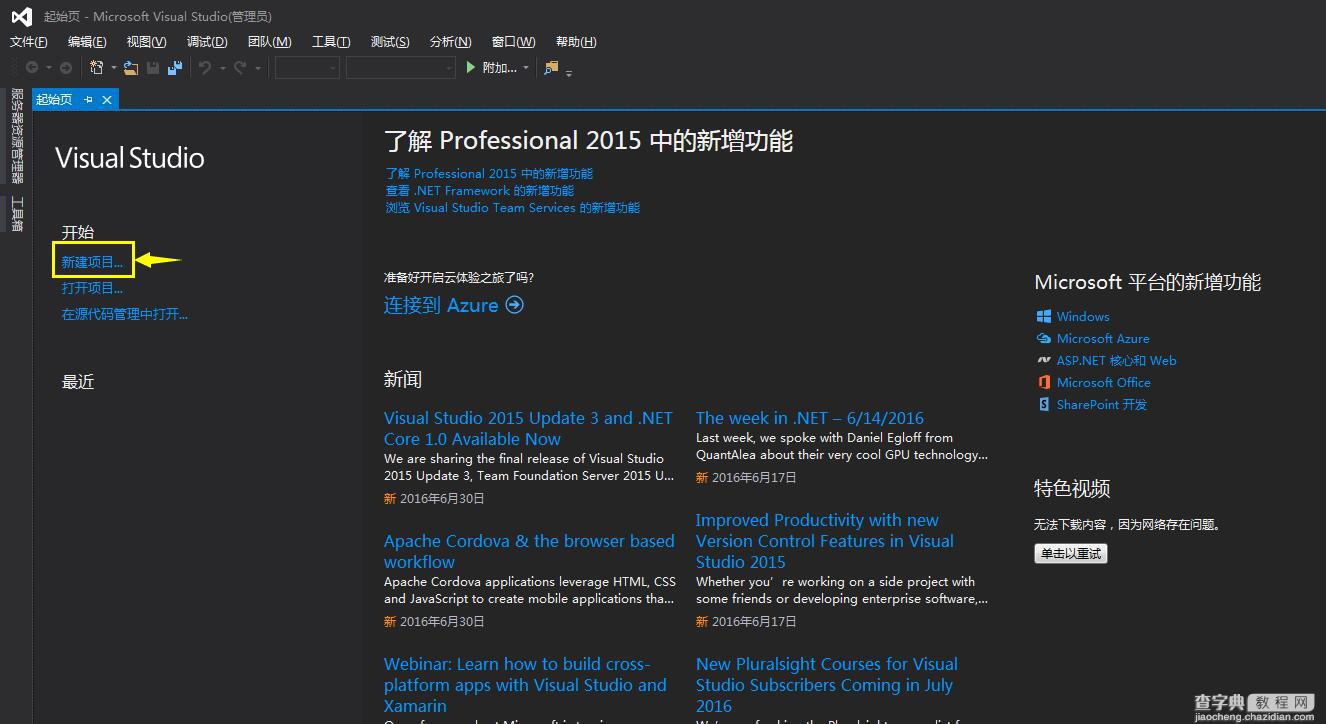Click the Navigate Forward toolbar arrow
Screen dimensions: 1326x724
pyautogui.click(x=66, y=68)
